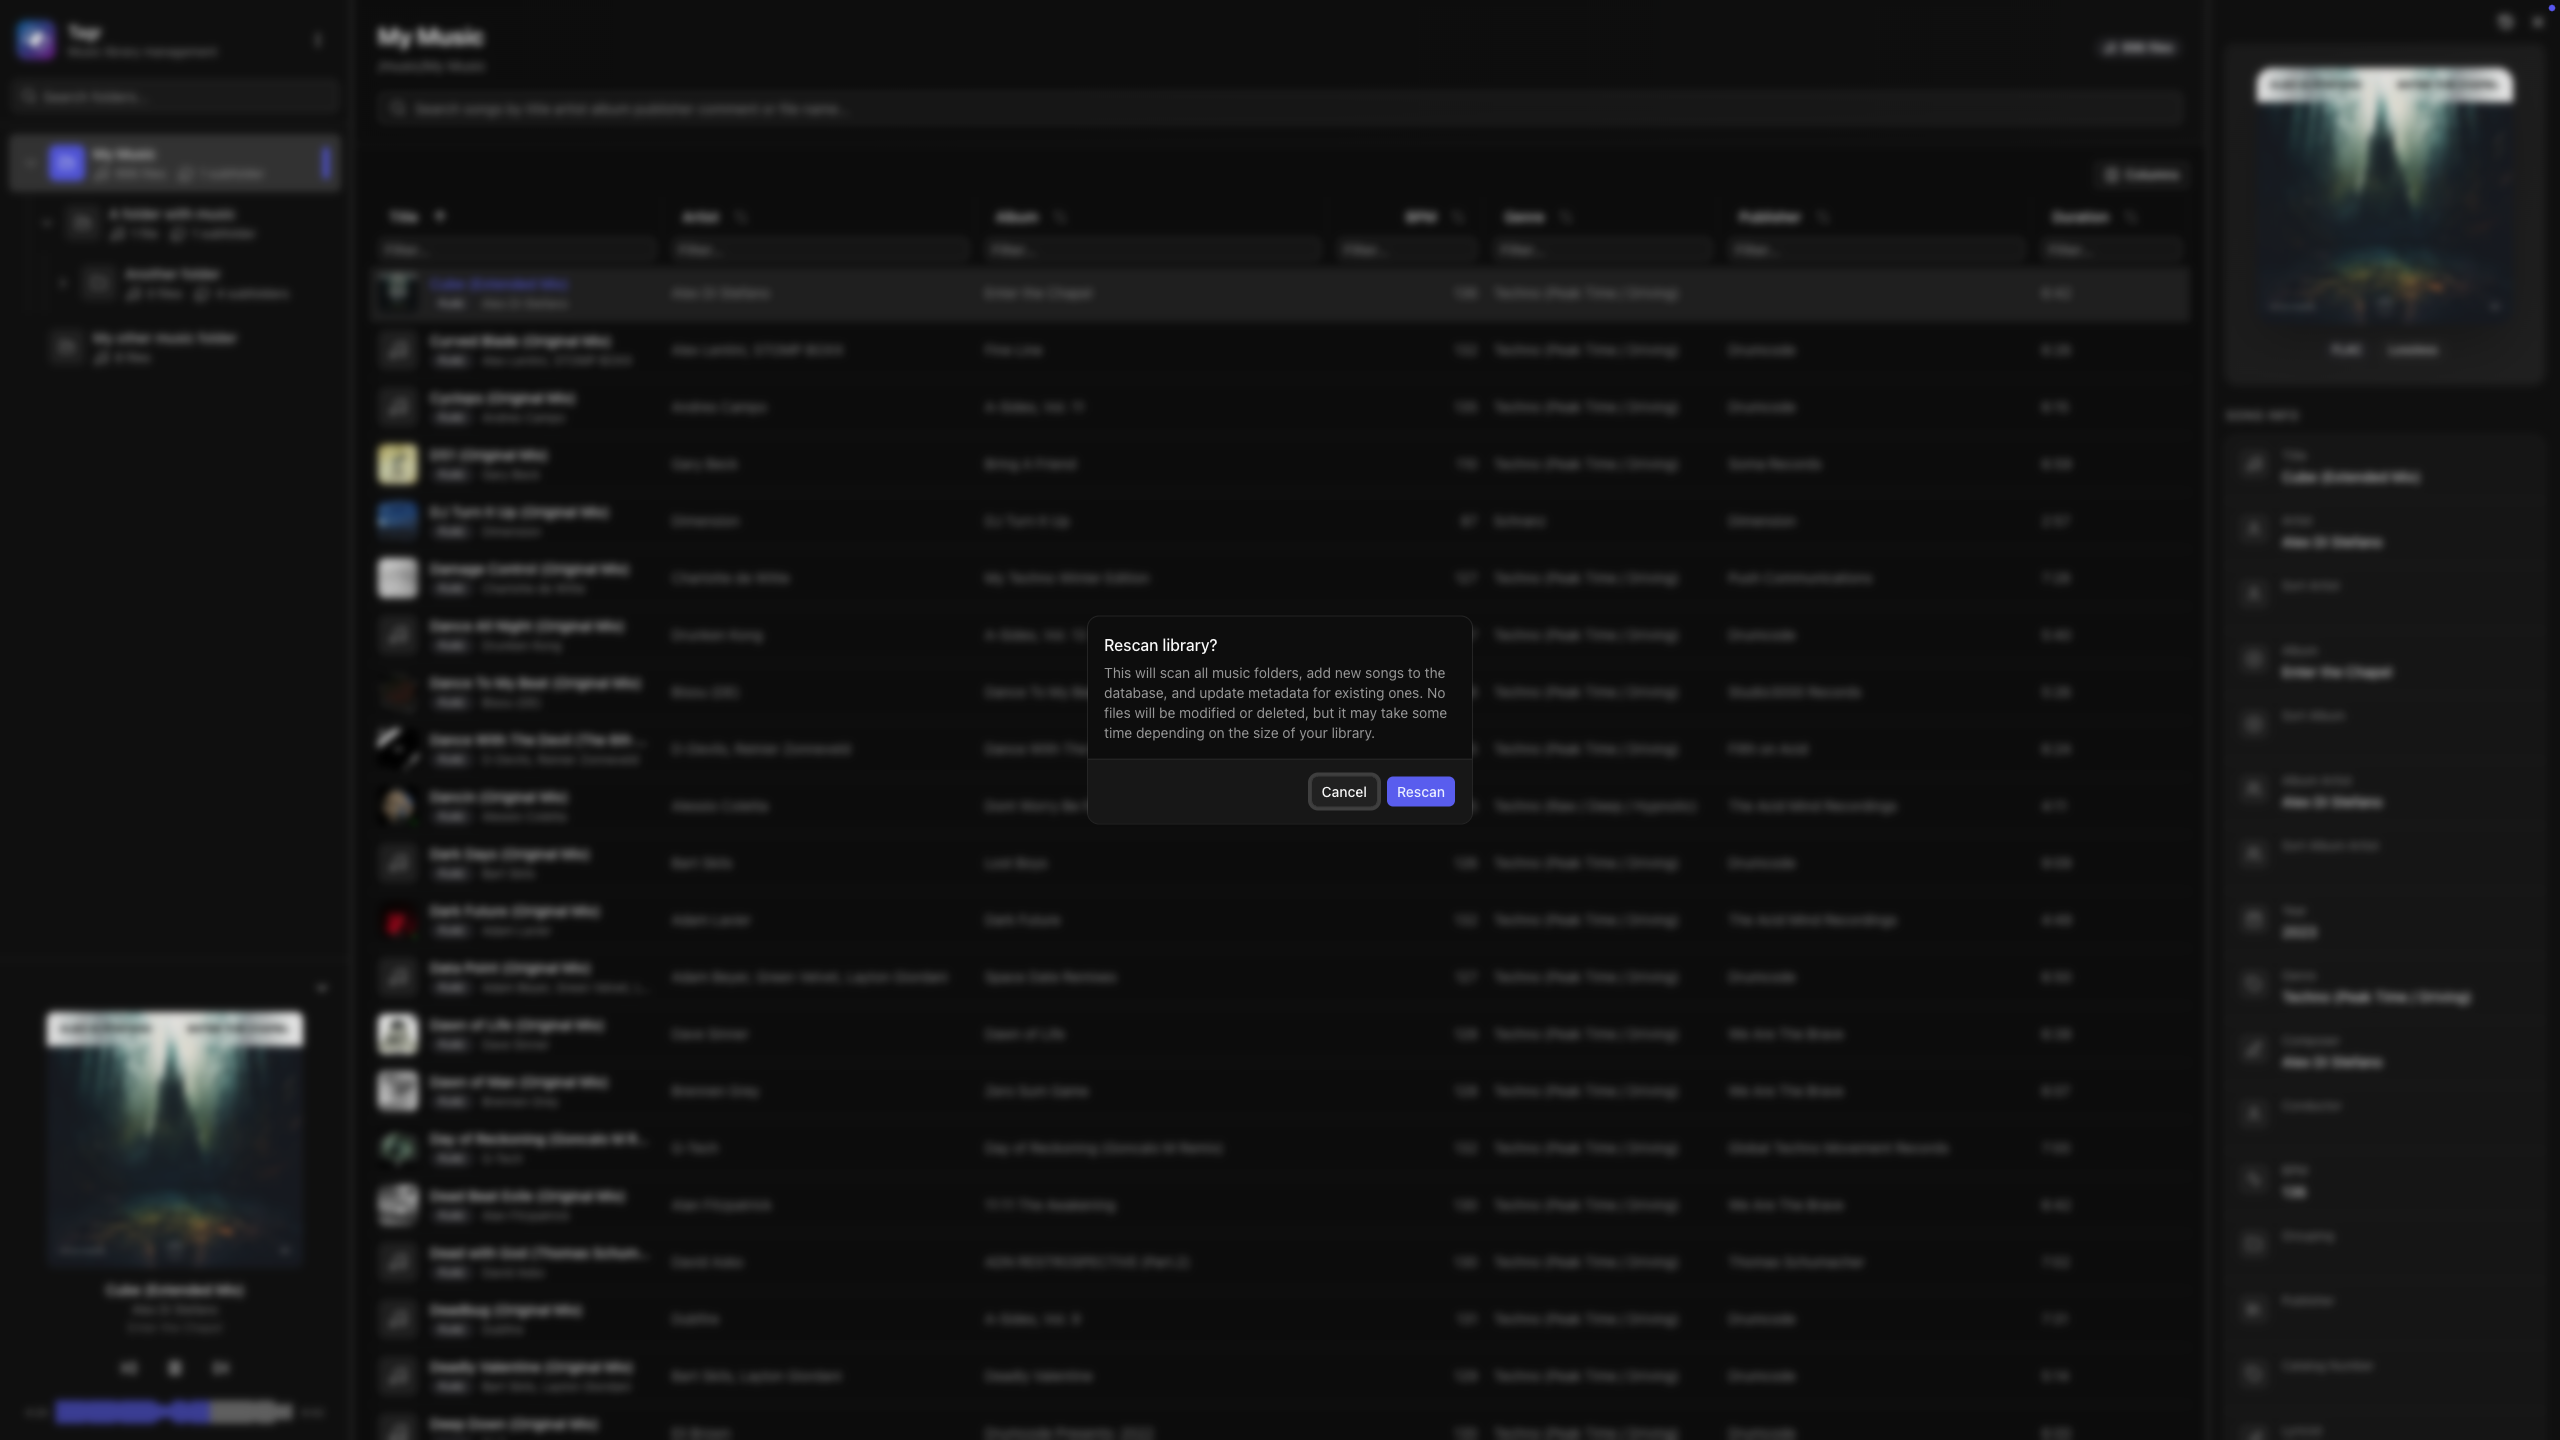This screenshot has width=2560, height=1440.
Task: Click the rescan dialog description paragraph
Action: (1276, 703)
